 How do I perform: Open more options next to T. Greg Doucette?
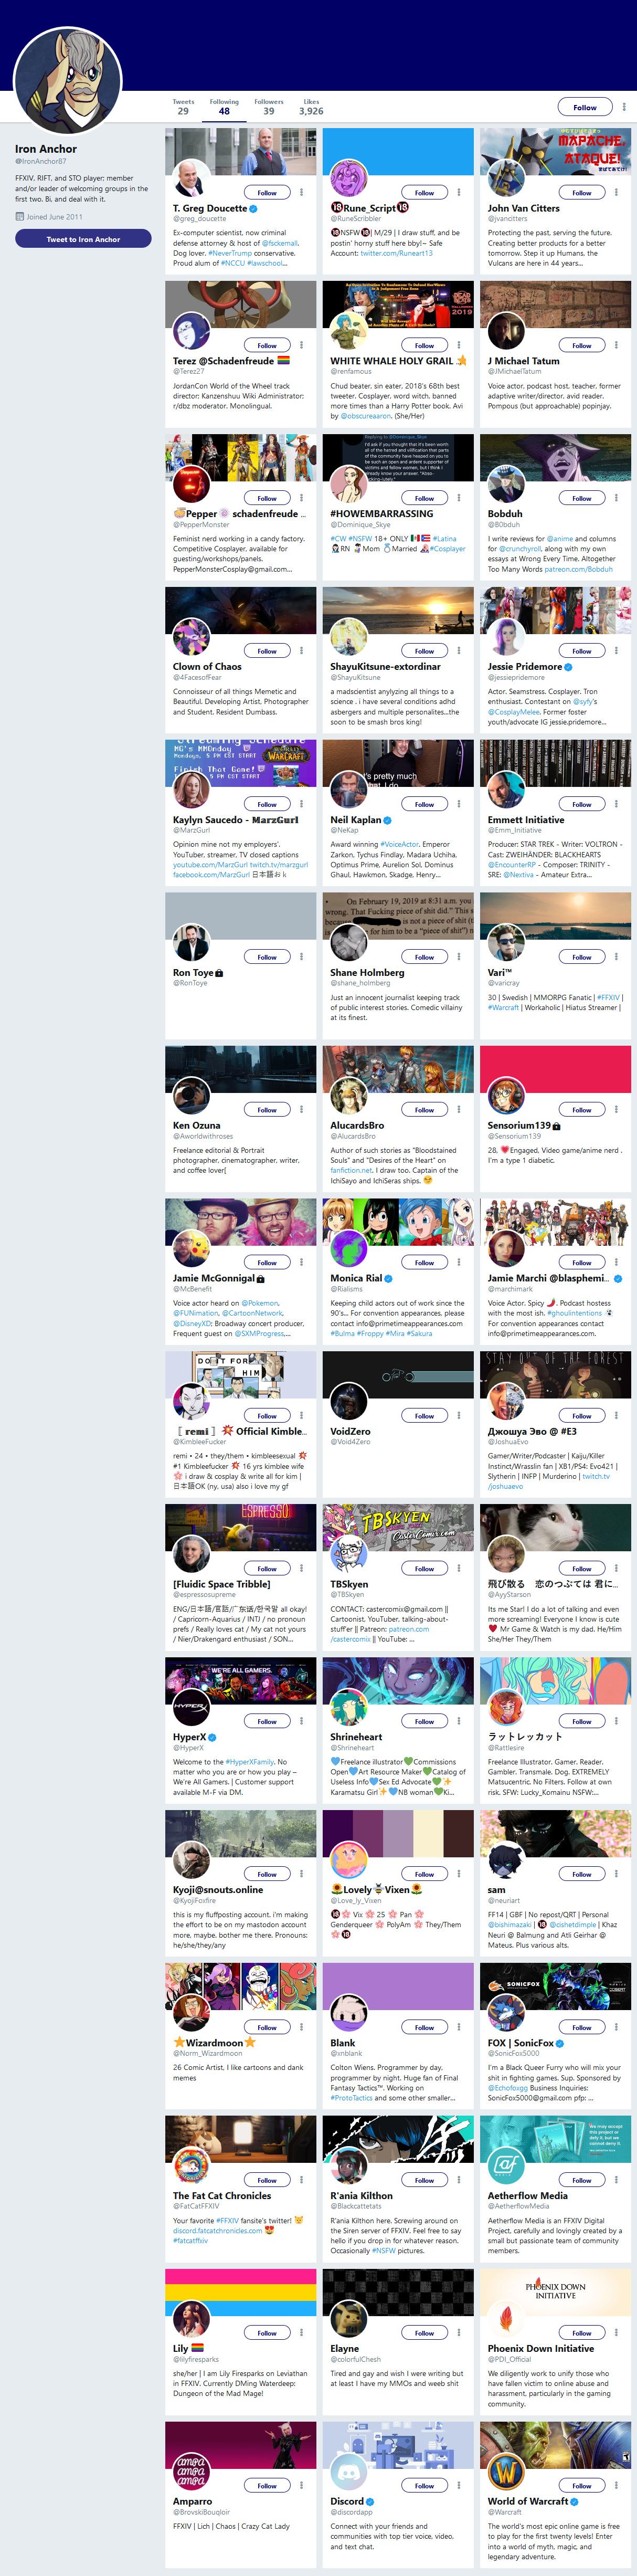tap(301, 192)
